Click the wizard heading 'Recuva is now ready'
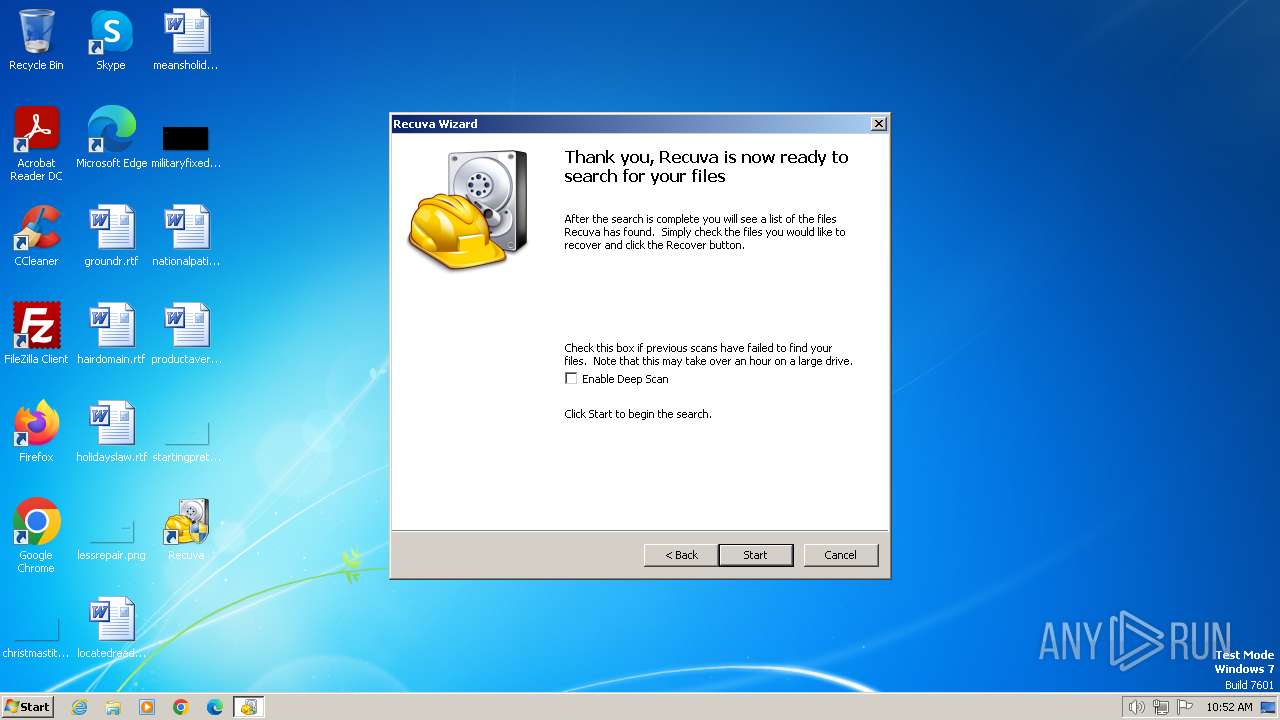The height and width of the screenshot is (720, 1280). (706, 166)
